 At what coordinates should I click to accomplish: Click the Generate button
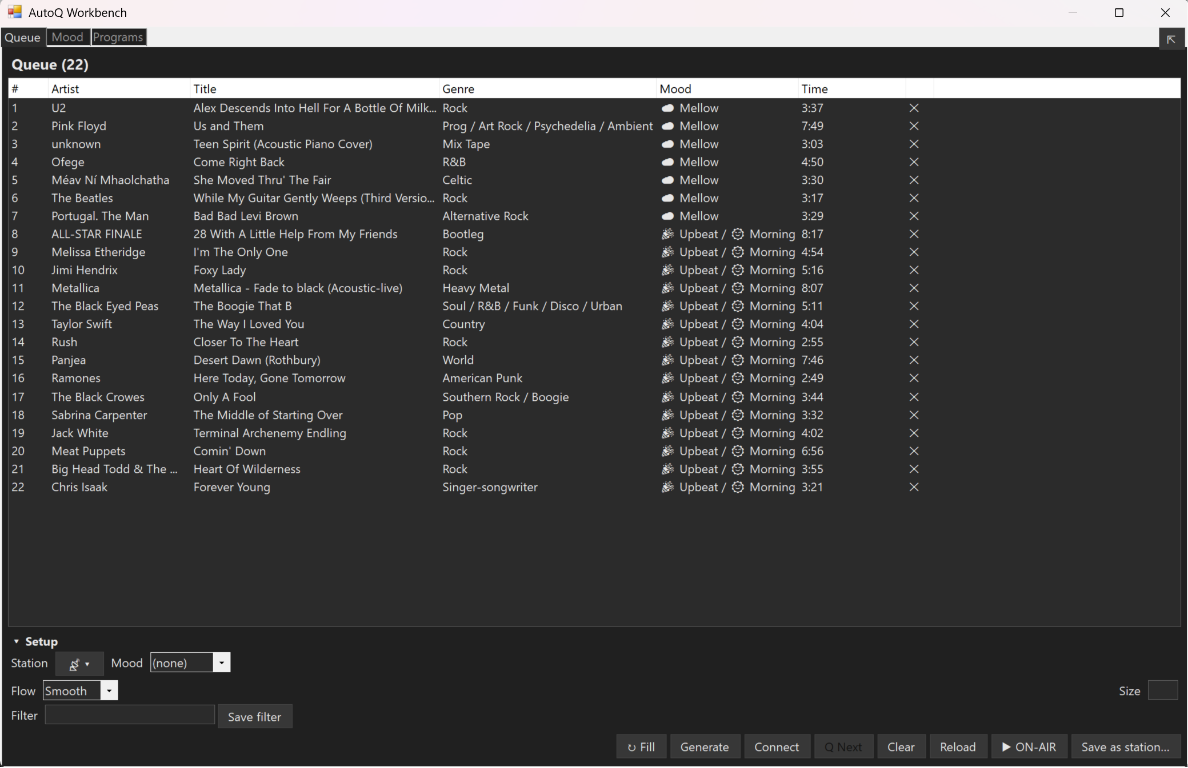pos(705,747)
